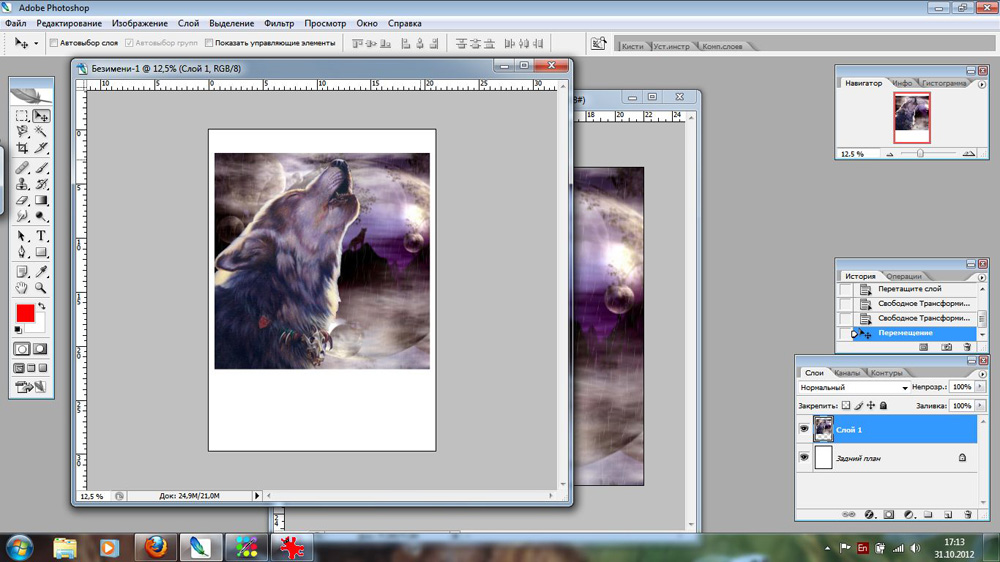Open the Изображение menu

140,23
